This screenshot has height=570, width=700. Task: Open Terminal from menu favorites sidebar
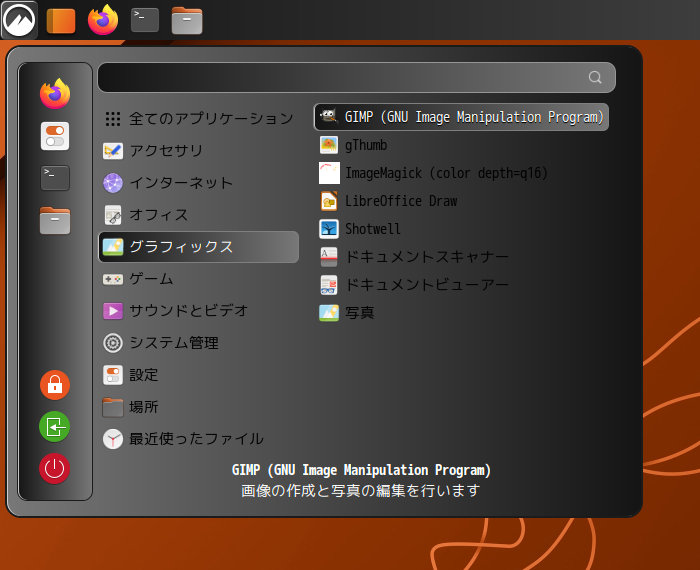55,178
